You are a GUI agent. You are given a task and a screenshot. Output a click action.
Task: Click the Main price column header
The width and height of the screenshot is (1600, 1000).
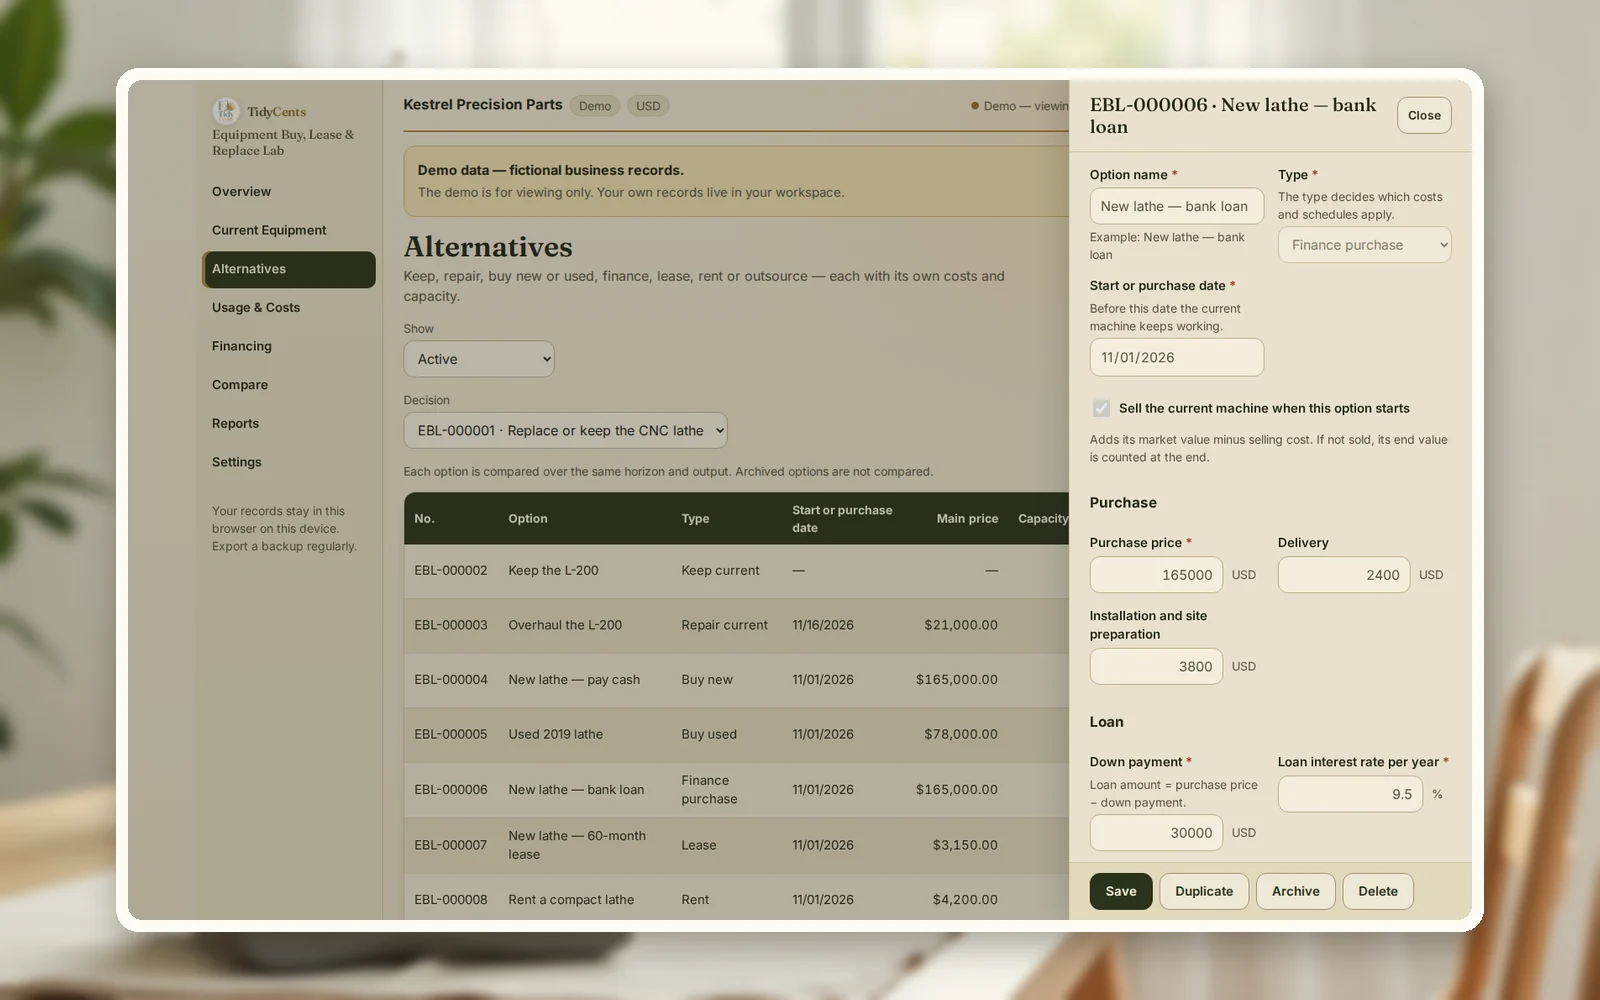point(967,518)
